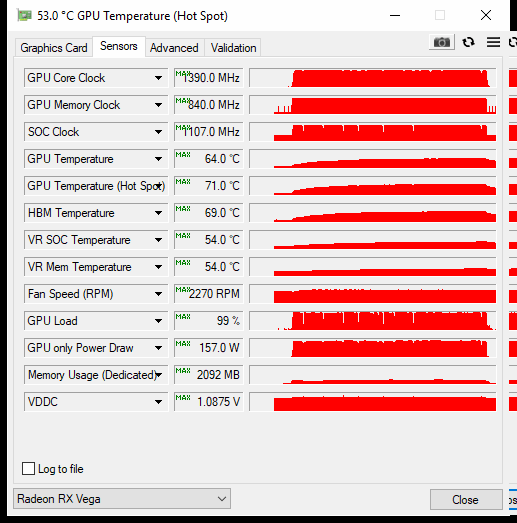Click the 1390.0 MHz core clock value
The image size is (517, 523).
[x=209, y=78]
